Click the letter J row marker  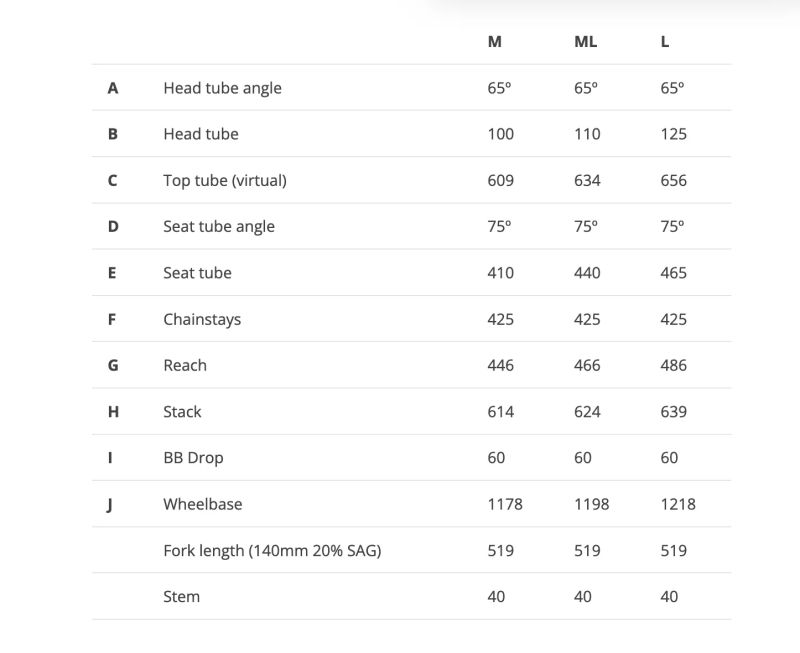(x=110, y=505)
